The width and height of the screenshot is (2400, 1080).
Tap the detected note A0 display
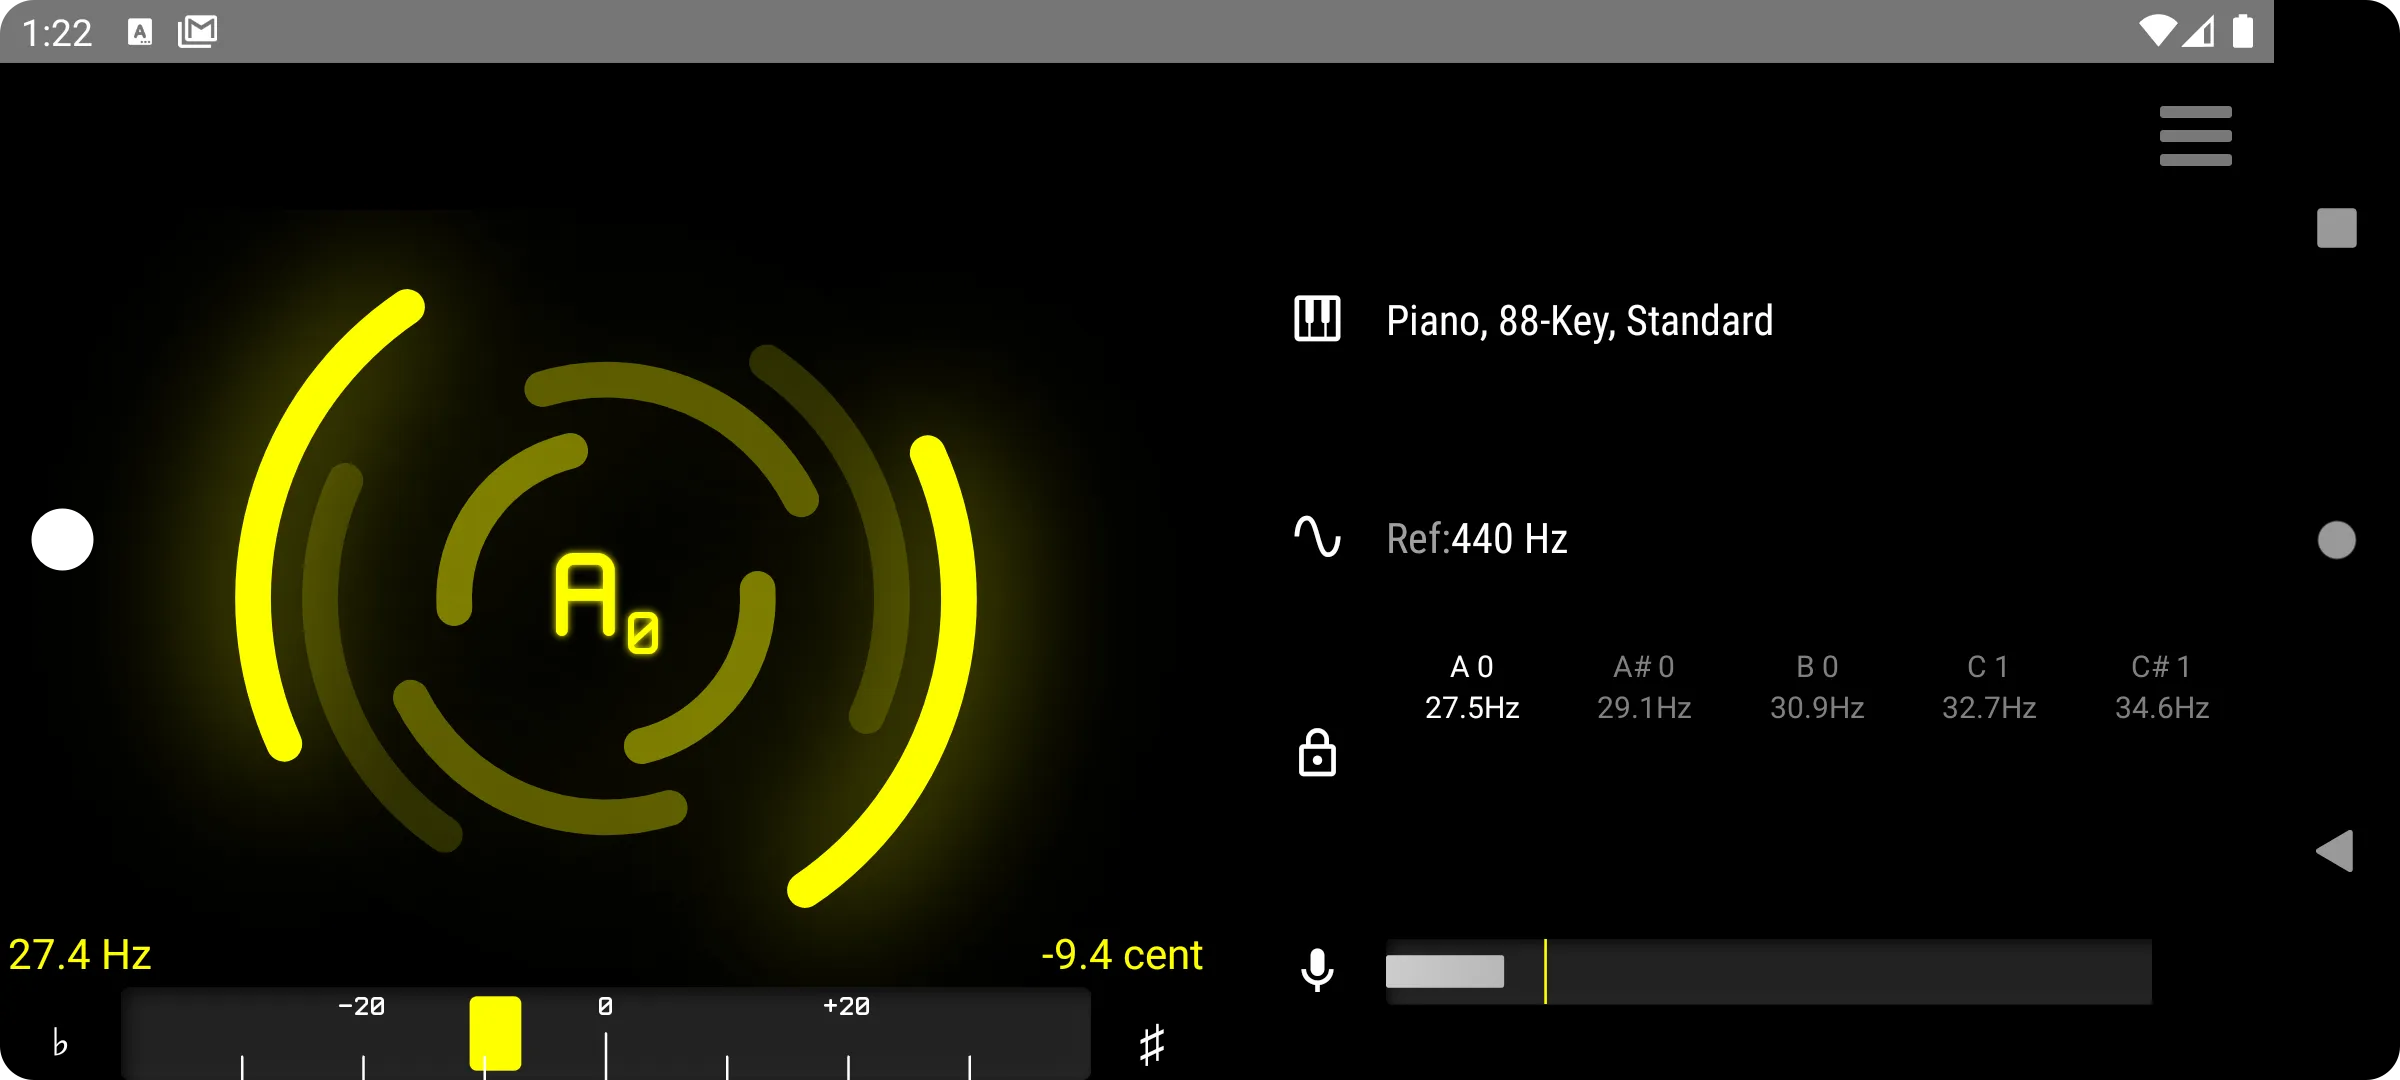click(607, 602)
